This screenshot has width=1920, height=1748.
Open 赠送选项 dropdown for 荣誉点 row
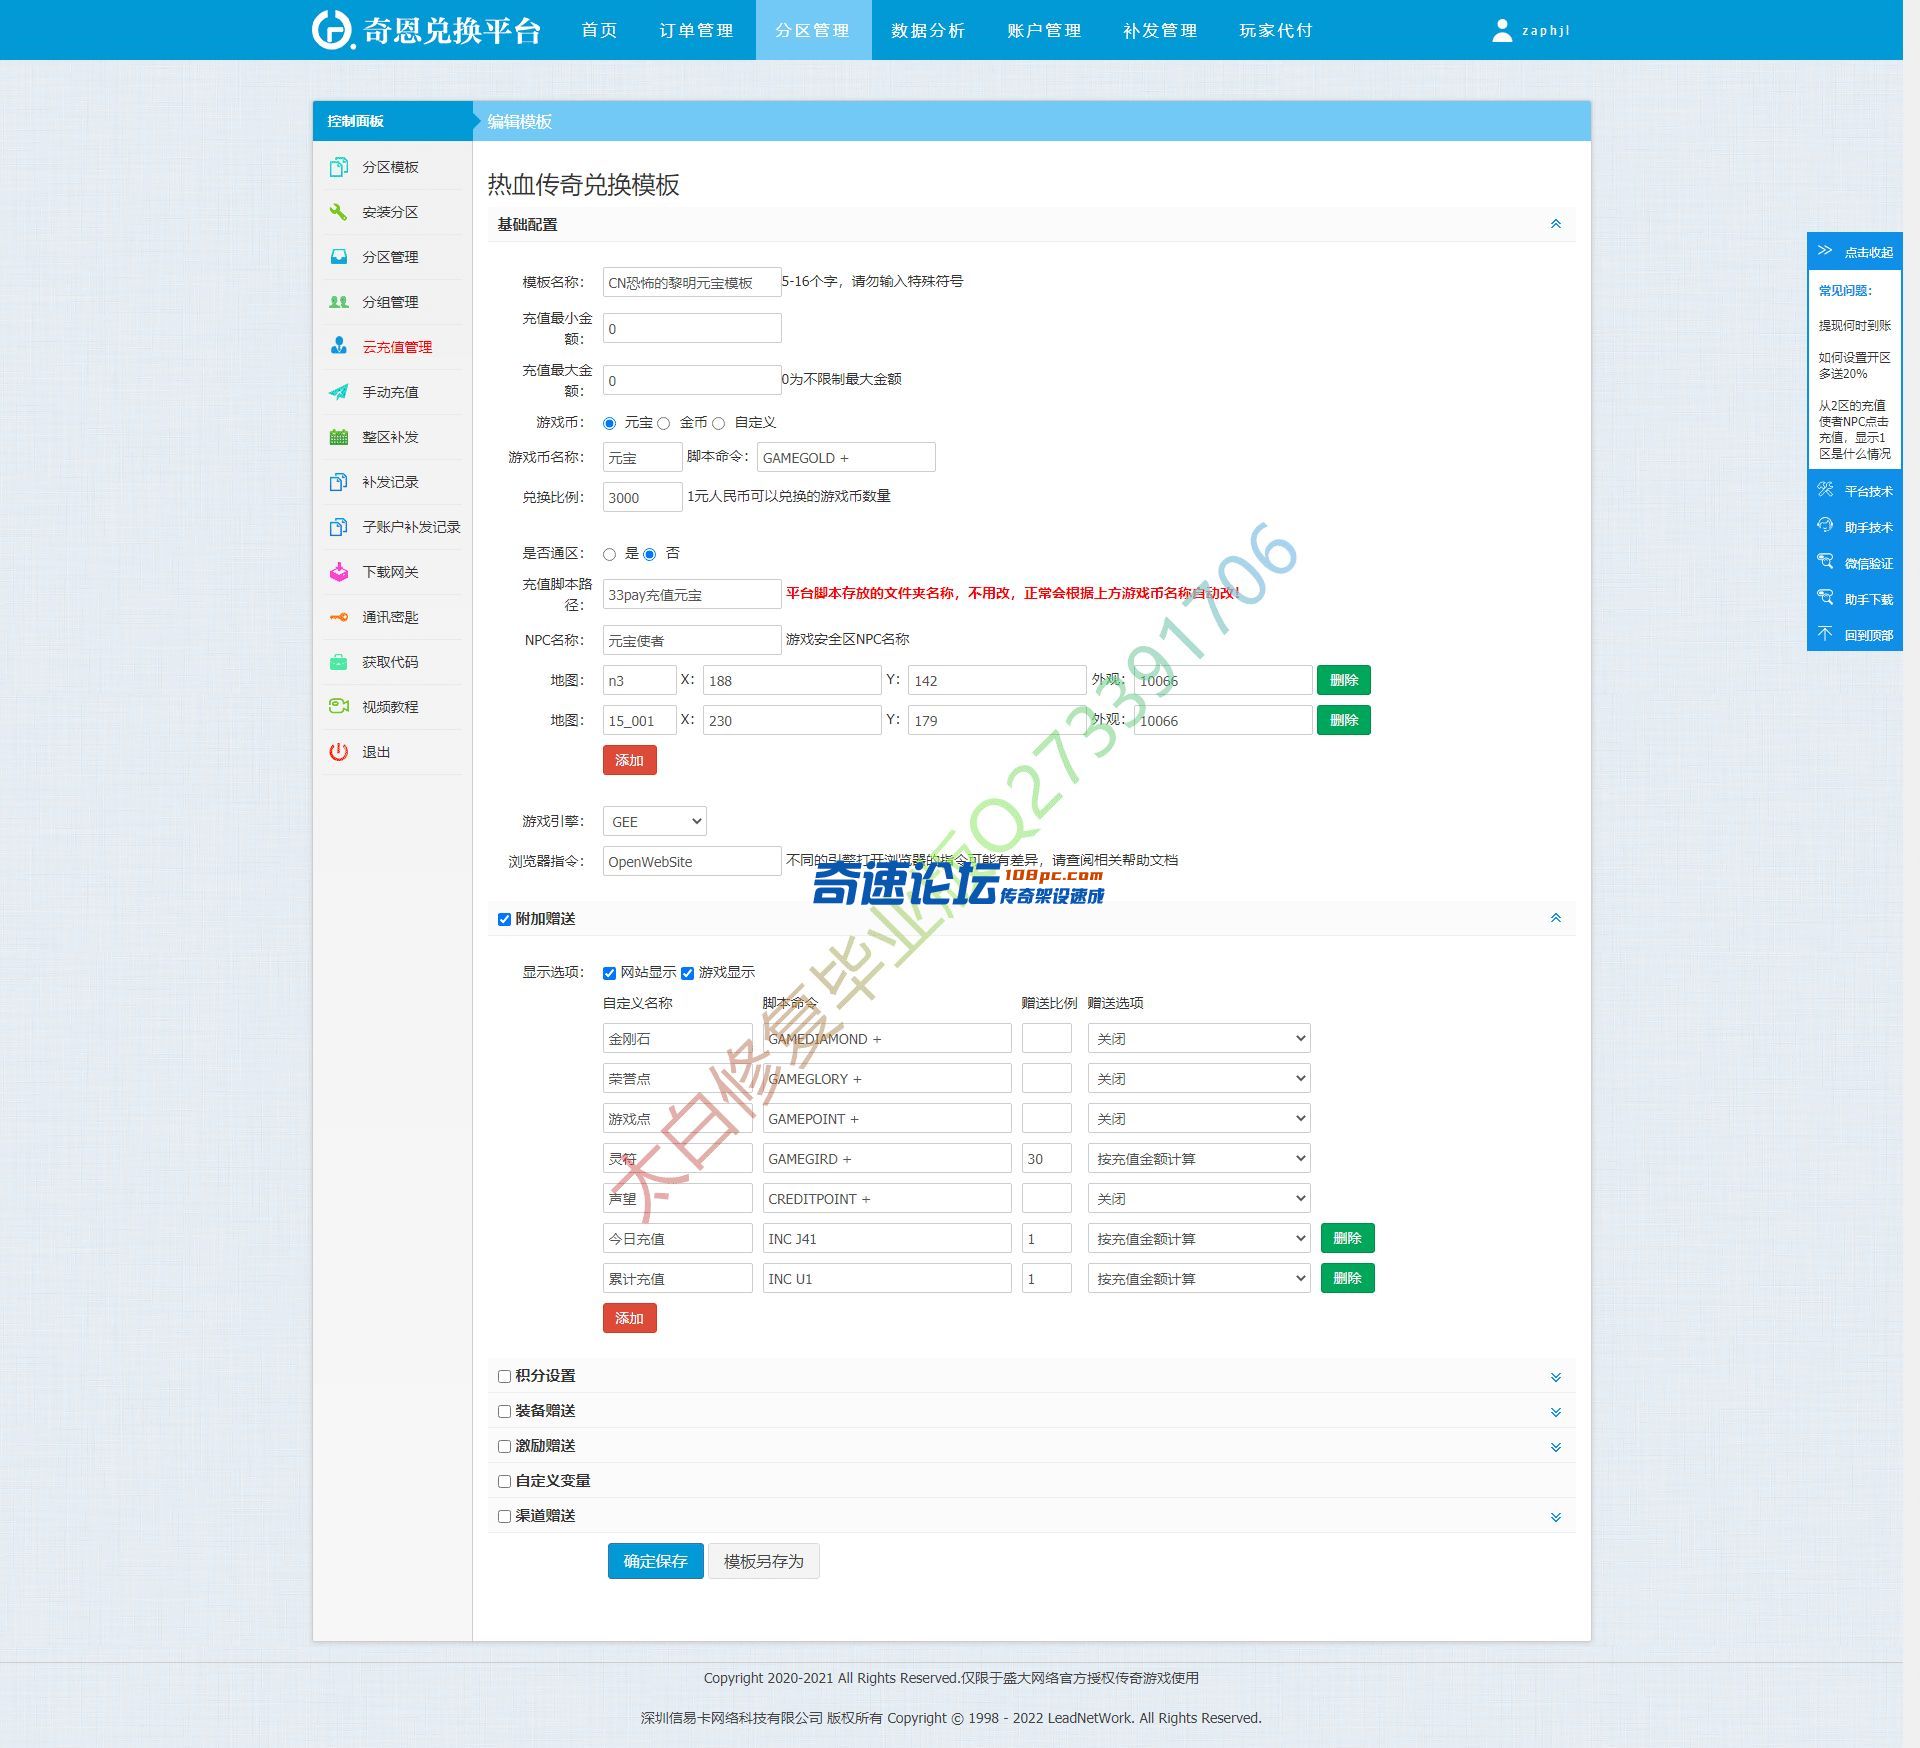[x=1199, y=1078]
